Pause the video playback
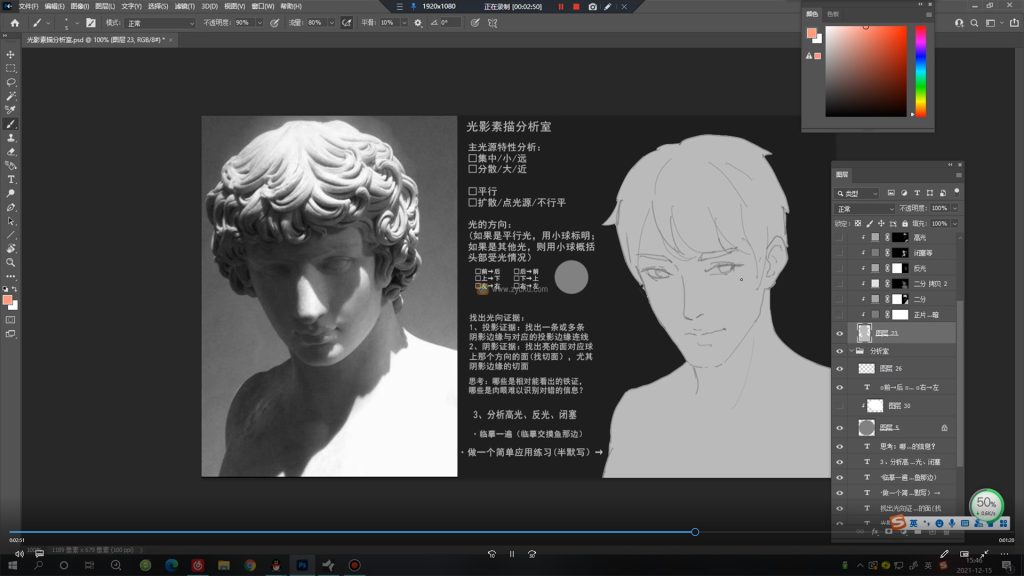The image size is (1024, 576). (x=511, y=554)
